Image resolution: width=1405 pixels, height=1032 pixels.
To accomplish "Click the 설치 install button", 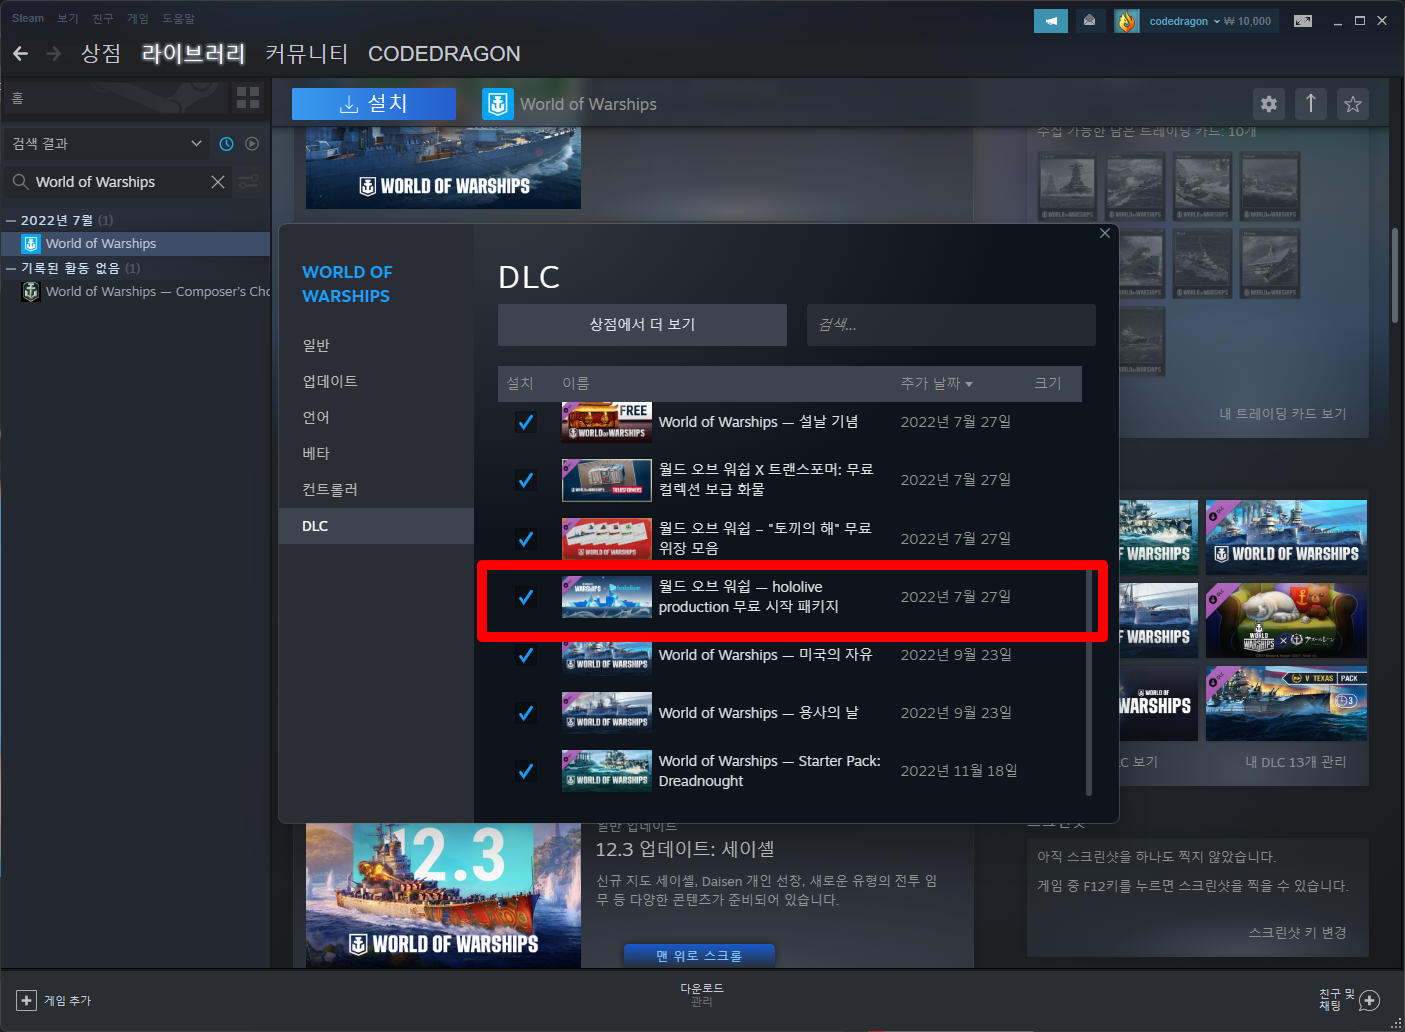I will (x=374, y=104).
